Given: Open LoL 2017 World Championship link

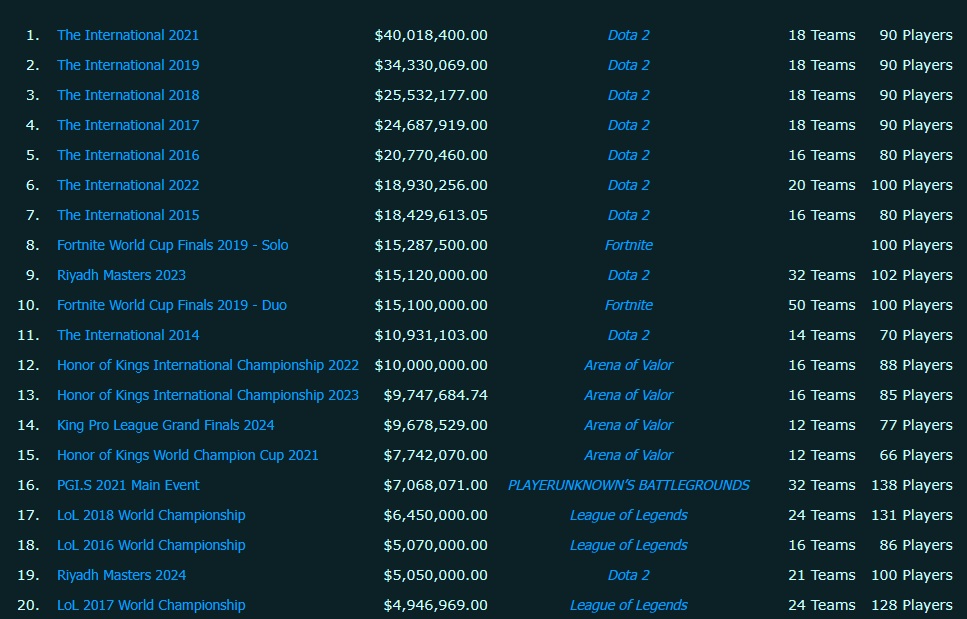Looking at the screenshot, I should coord(151,605).
